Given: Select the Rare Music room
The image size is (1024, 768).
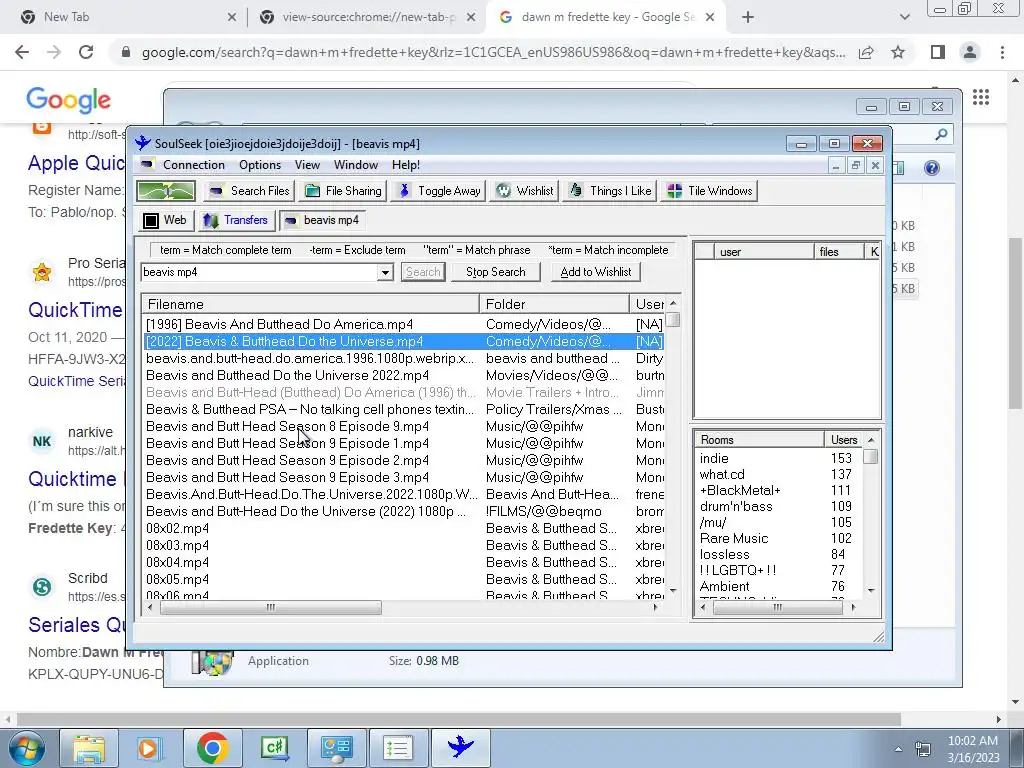Looking at the screenshot, I should pyautogui.click(x=777, y=539).
